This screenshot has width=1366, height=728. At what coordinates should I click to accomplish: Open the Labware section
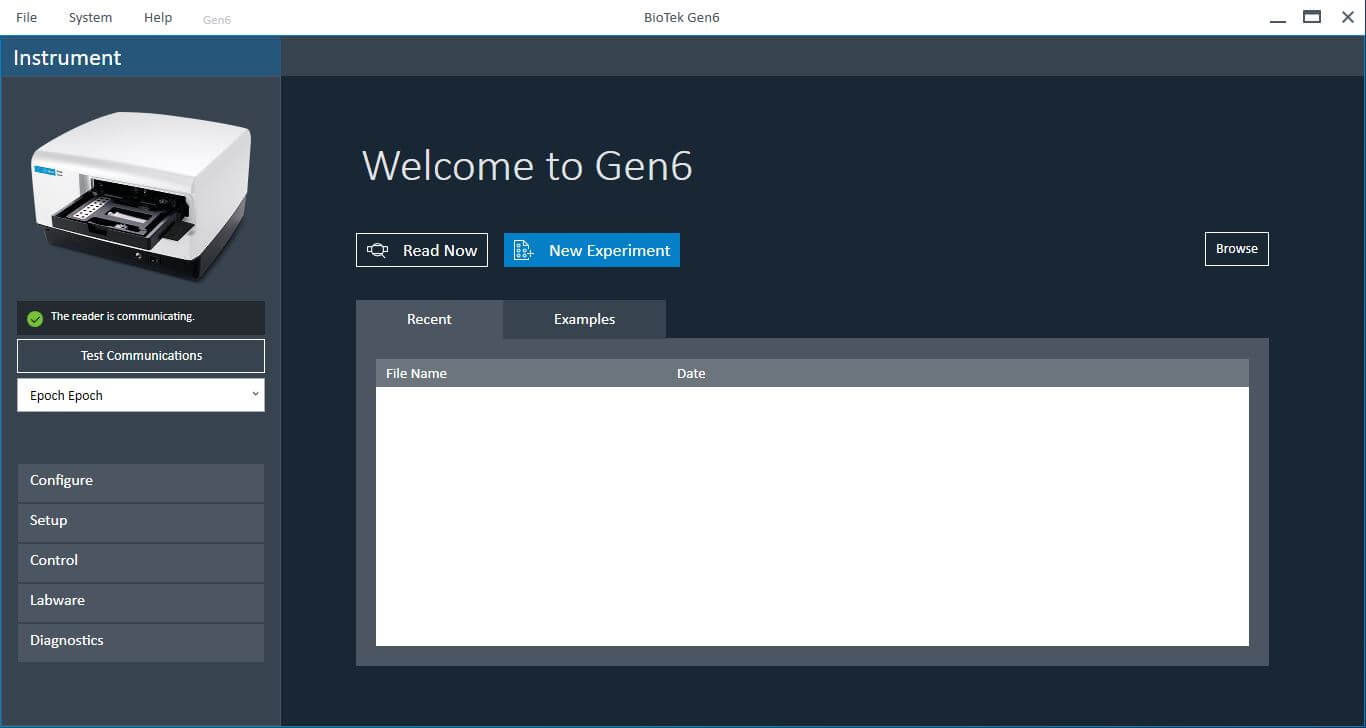coord(141,601)
